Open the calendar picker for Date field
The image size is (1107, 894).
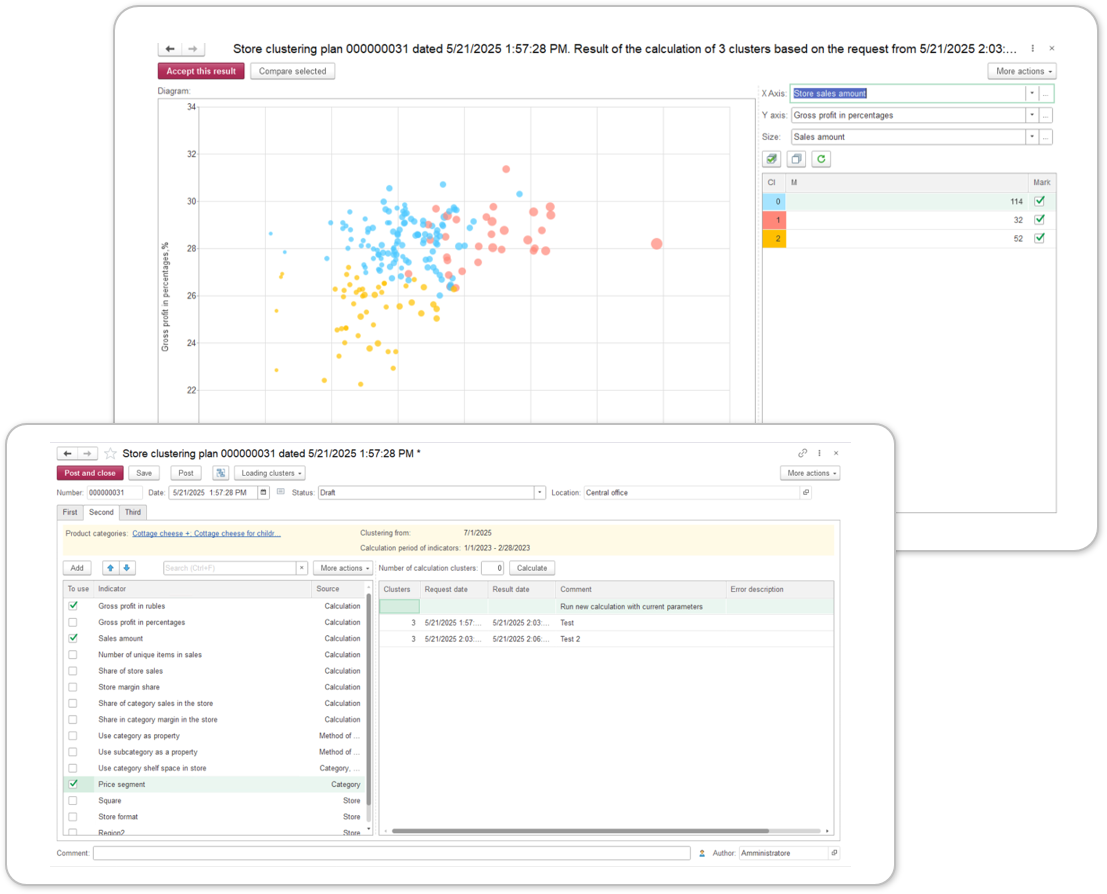pyautogui.click(x=263, y=493)
